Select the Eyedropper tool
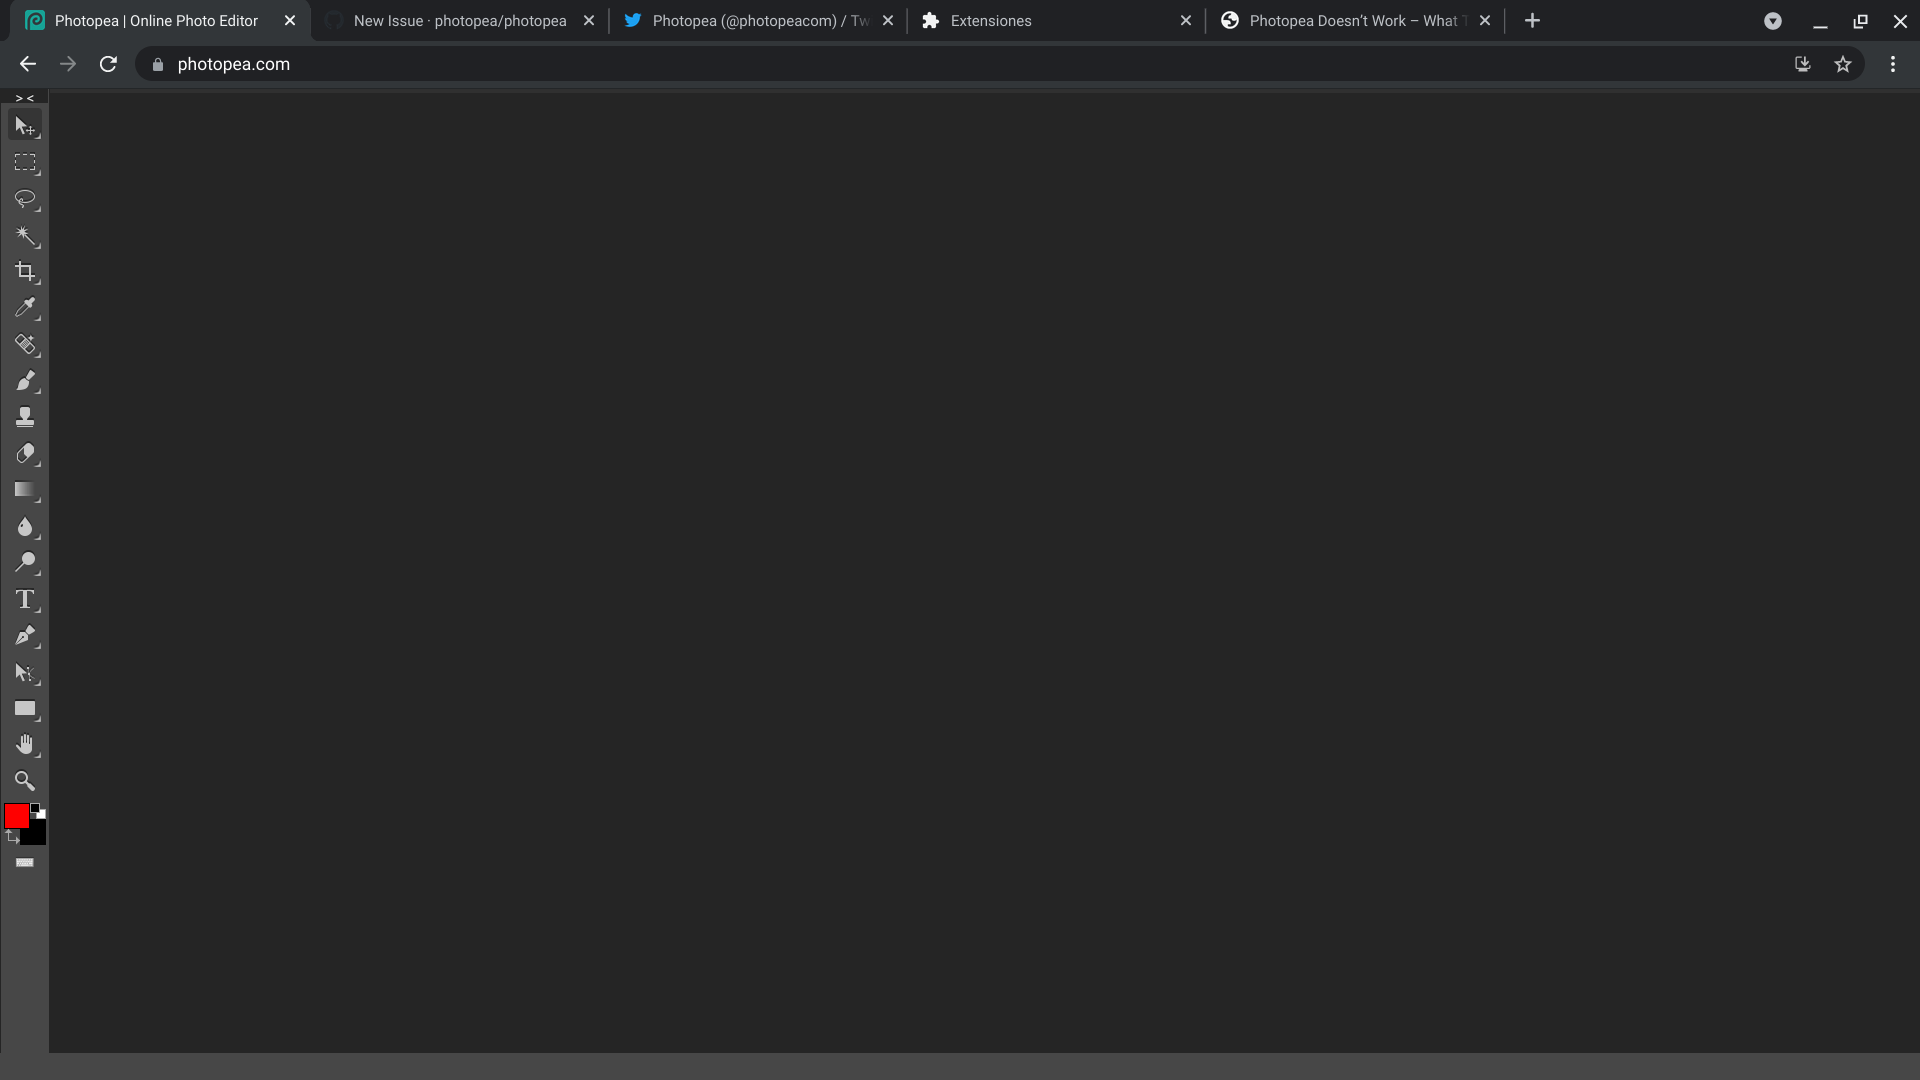The height and width of the screenshot is (1080, 1920). point(25,308)
